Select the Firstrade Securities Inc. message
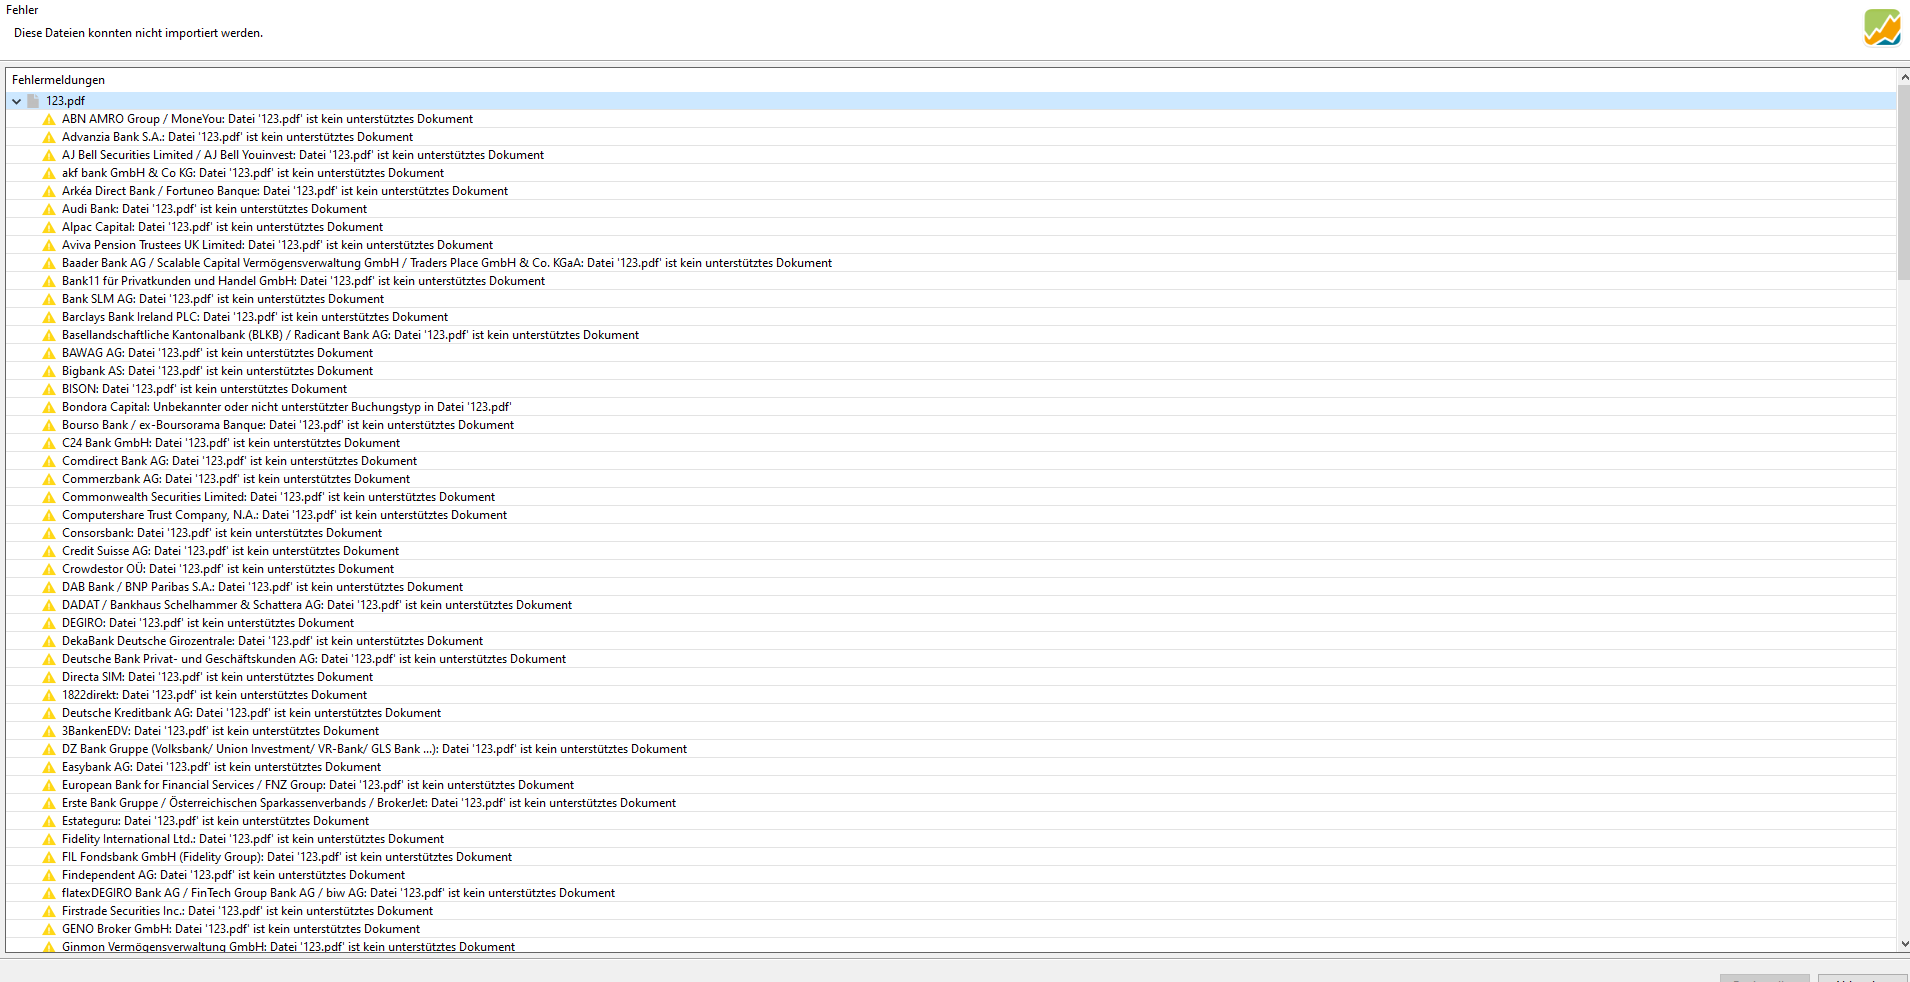 [247, 911]
